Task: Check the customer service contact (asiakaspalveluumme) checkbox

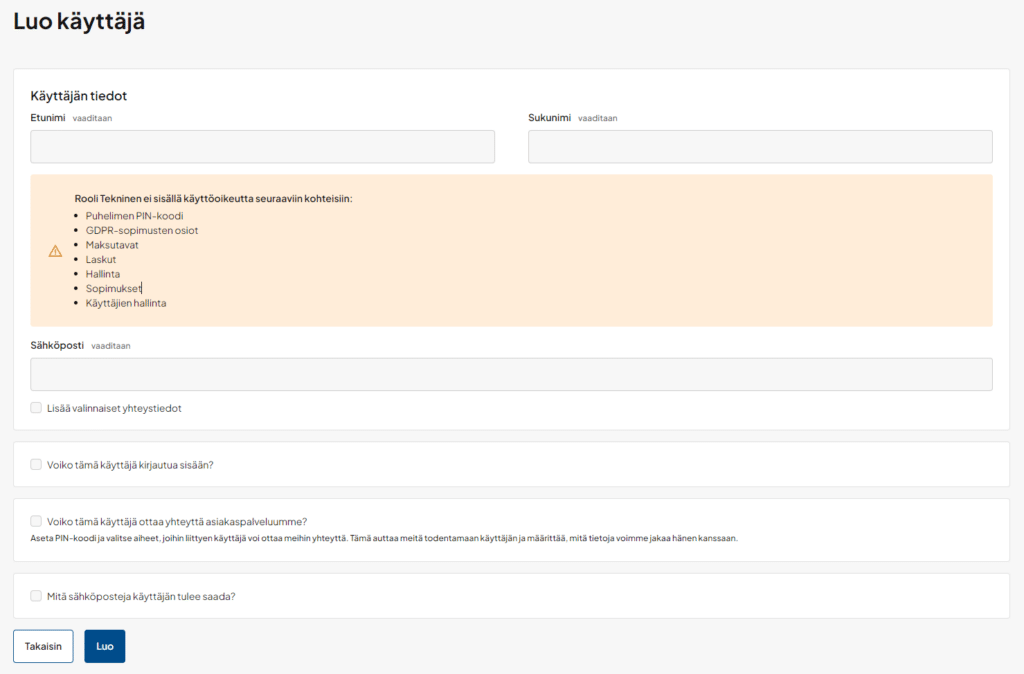Action: (x=36, y=521)
